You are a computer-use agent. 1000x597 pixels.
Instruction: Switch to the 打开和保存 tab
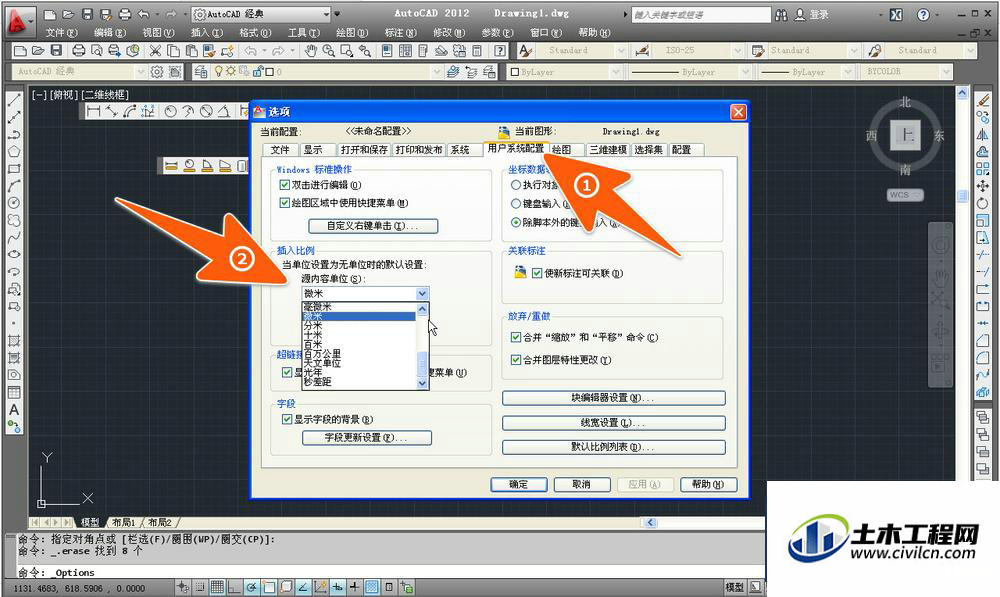click(x=364, y=149)
